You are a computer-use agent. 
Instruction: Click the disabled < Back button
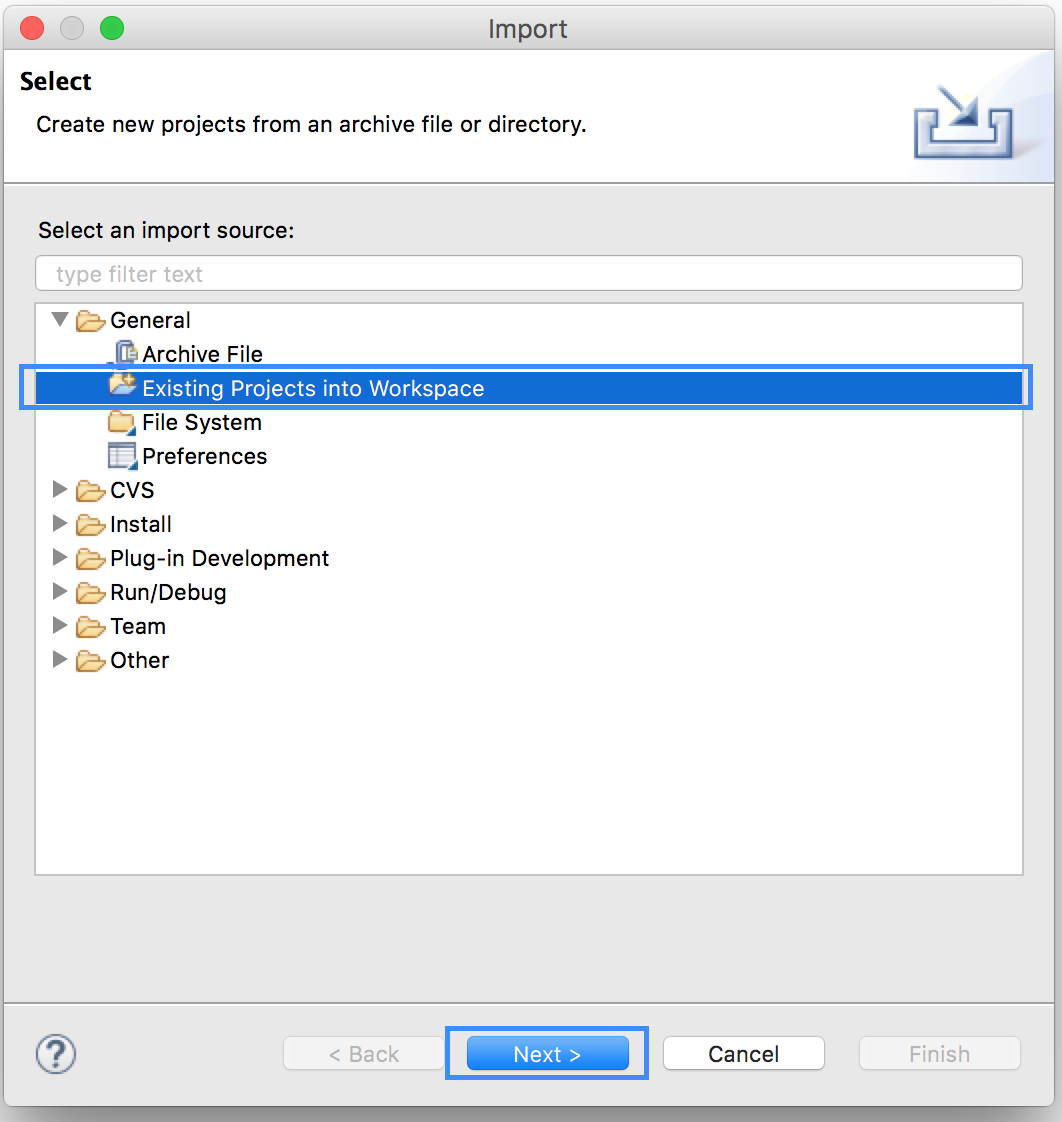364,1054
